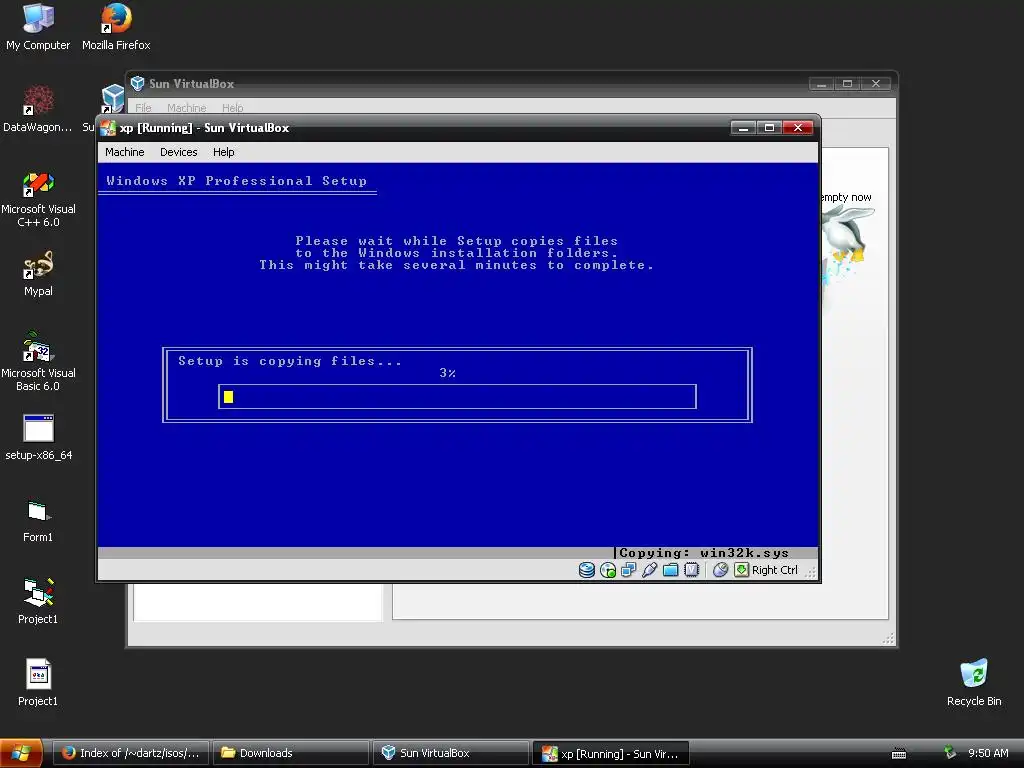Viewport: 1024px width, 768px height.
Task: Minimize the Sun VirtualBox manager window
Action: point(822,84)
